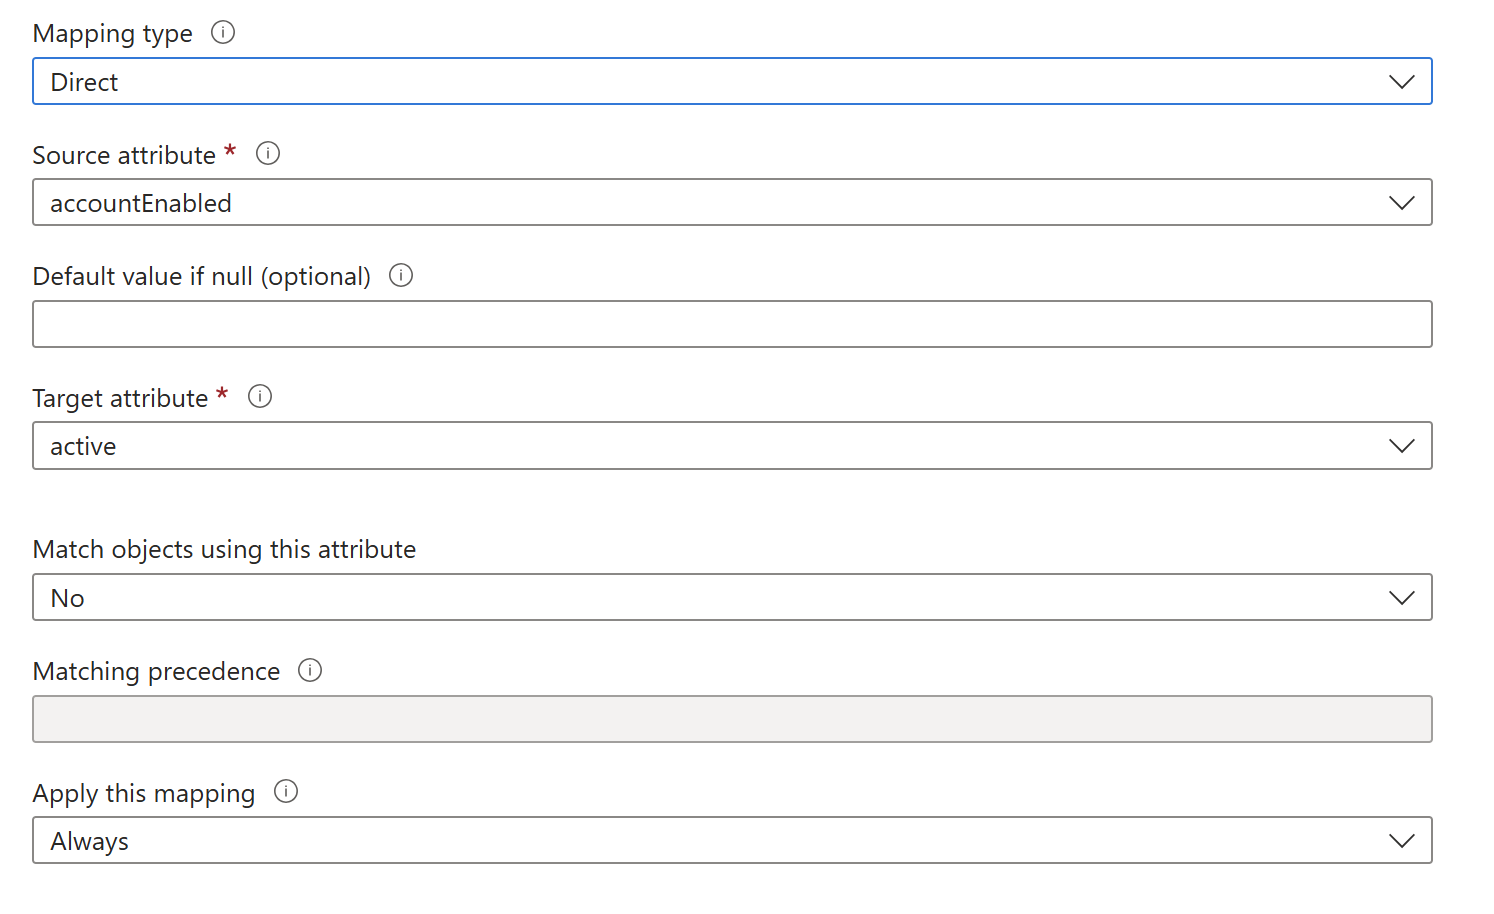Expand Match objects using this attribute dropdown
The image size is (1494, 914).
tap(700, 598)
